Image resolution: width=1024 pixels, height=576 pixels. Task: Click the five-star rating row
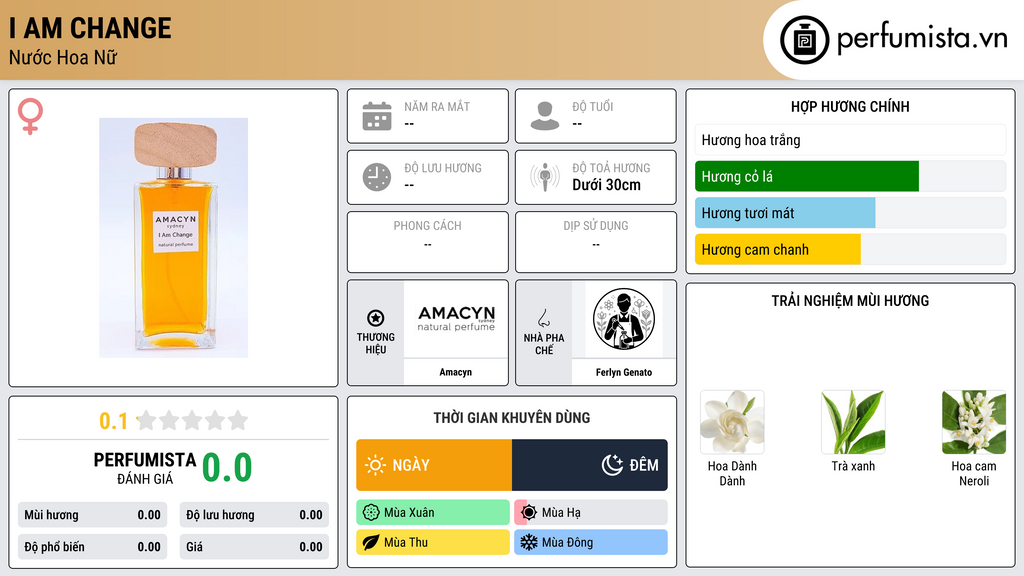(x=193, y=420)
